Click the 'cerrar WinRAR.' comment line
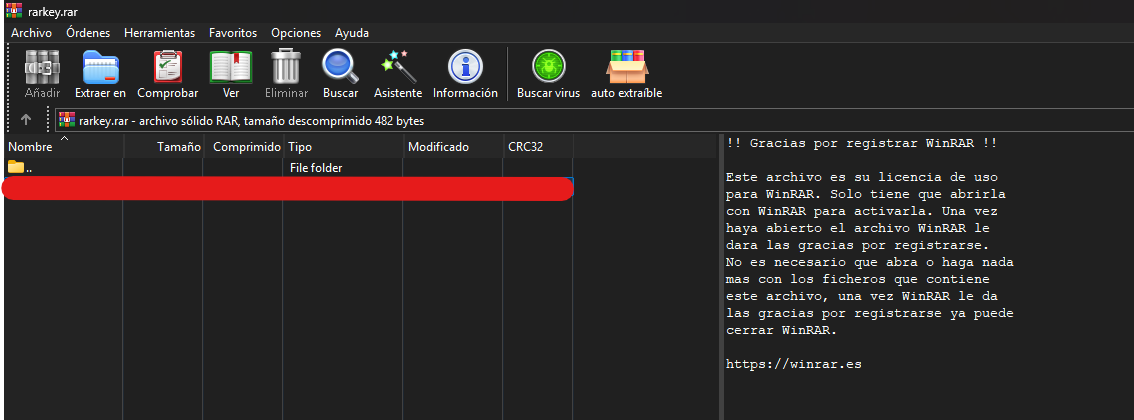The height and width of the screenshot is (420, 1134). click(x=781, y=331)
